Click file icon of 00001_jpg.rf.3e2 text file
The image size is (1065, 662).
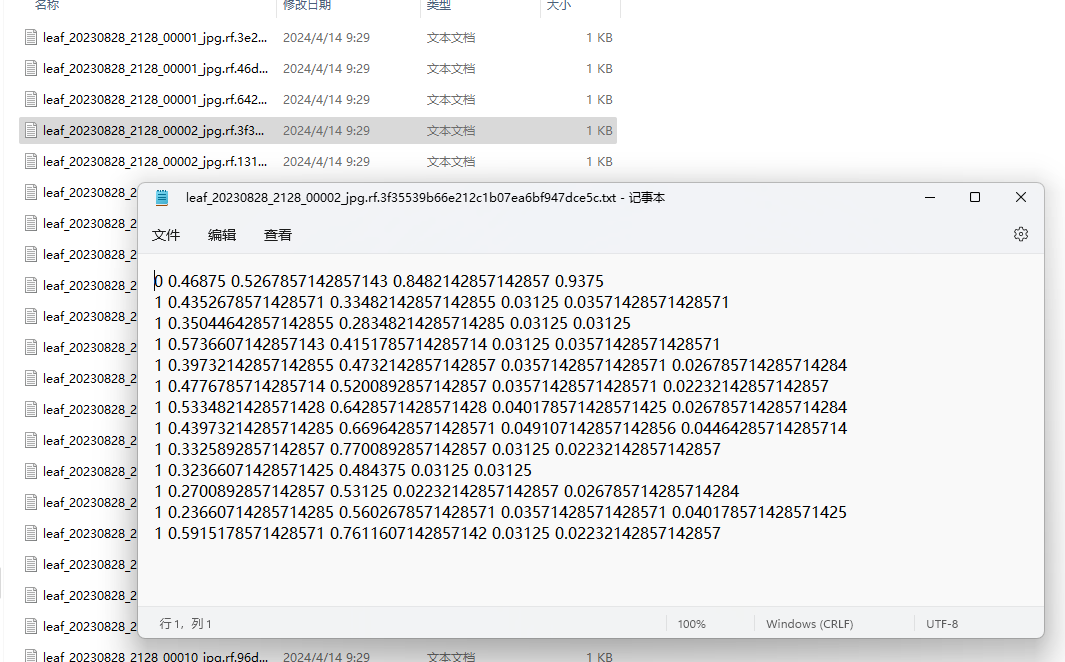(31, 38)
